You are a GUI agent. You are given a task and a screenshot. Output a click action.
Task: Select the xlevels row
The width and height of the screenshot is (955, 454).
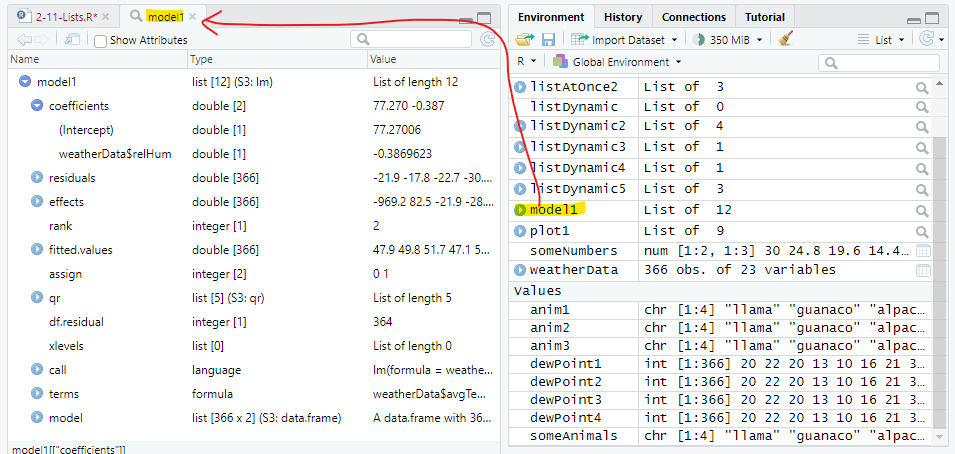coord(253,346)
